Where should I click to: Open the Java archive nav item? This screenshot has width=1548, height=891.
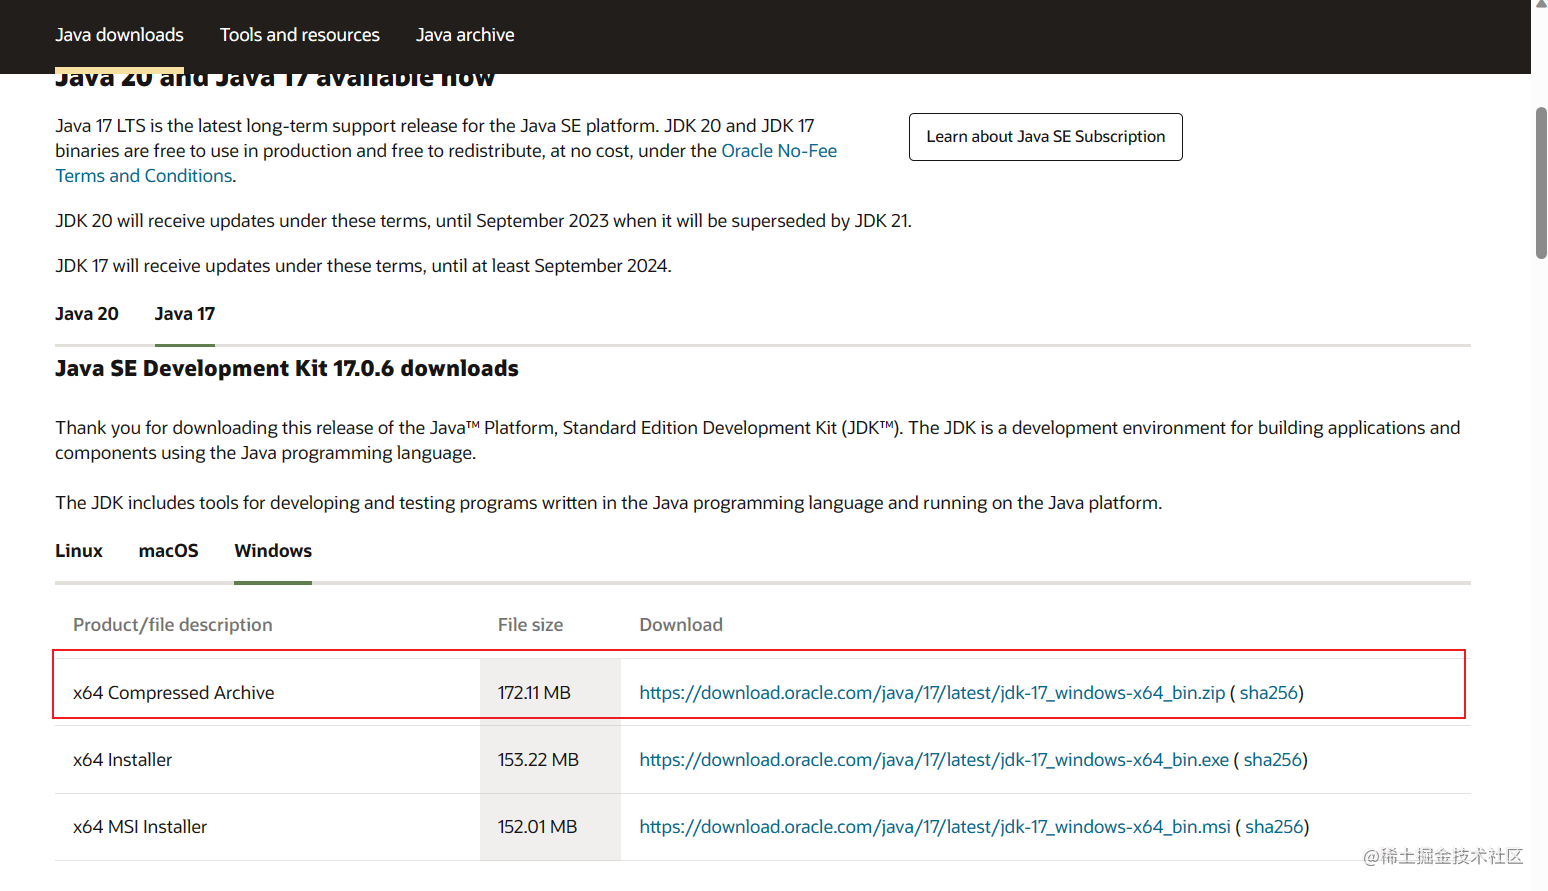point(465,35)
